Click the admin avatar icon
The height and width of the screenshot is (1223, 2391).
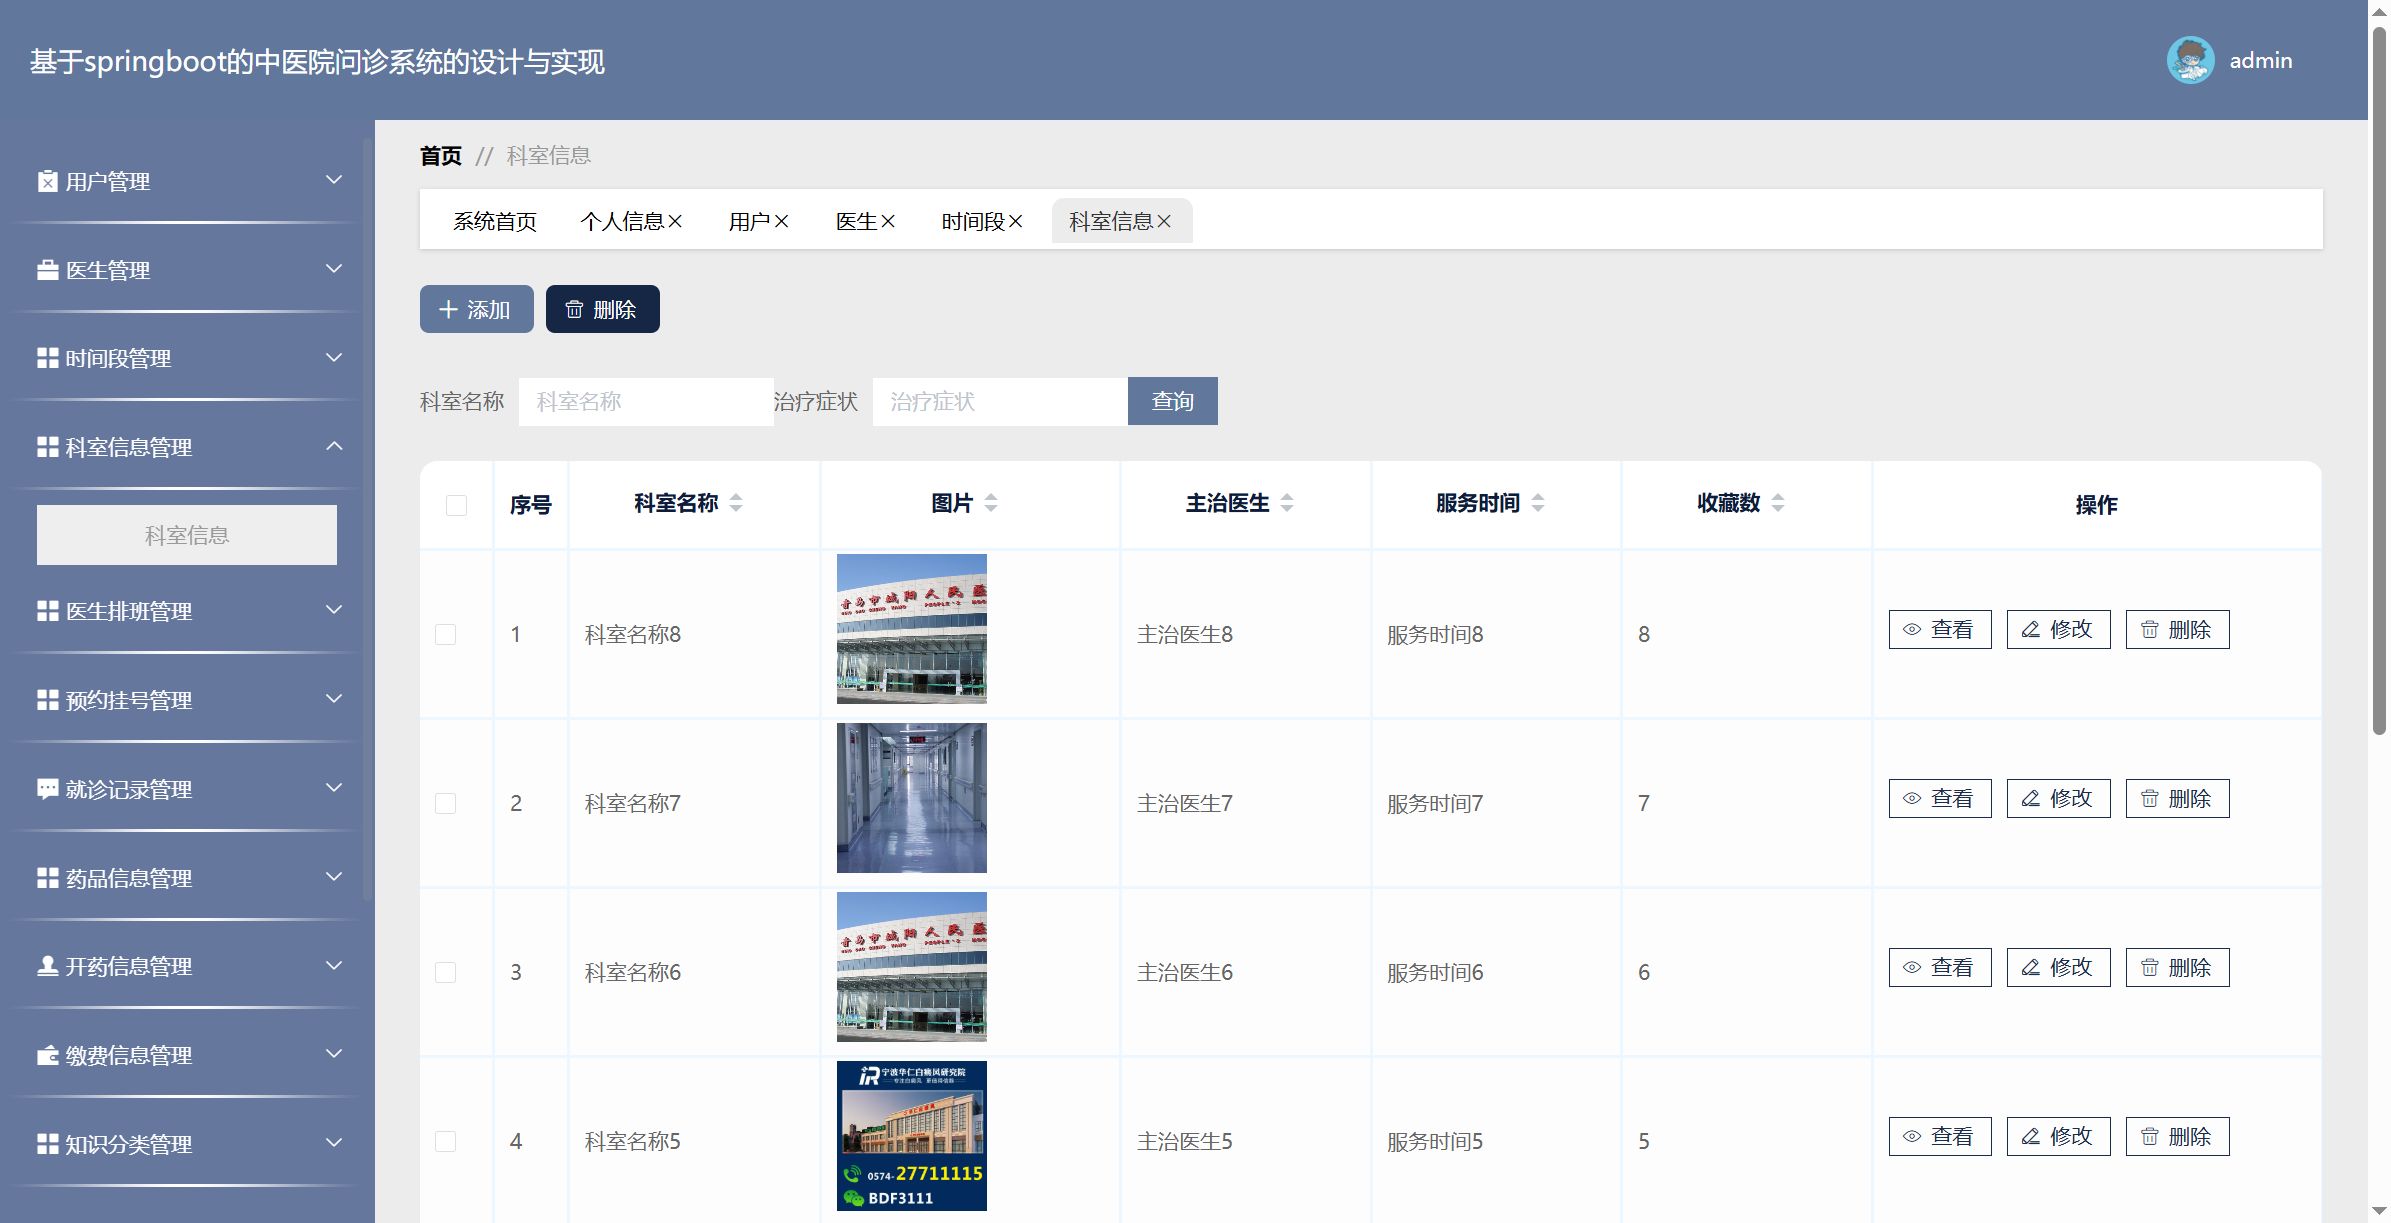(x=2190, y=60)
